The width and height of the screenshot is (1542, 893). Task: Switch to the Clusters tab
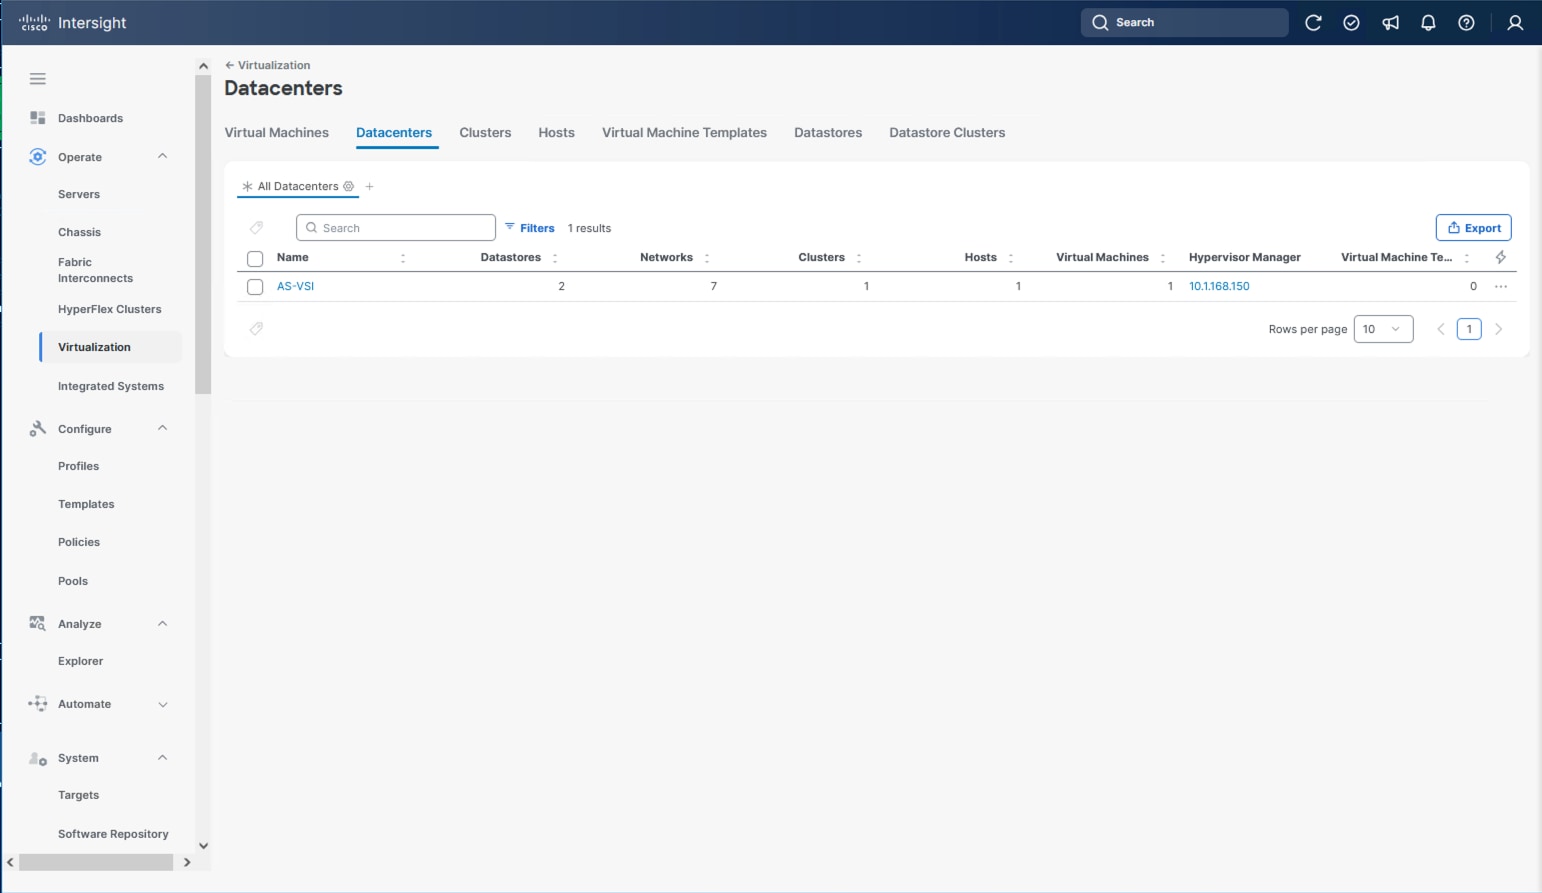tap(485, 132)
